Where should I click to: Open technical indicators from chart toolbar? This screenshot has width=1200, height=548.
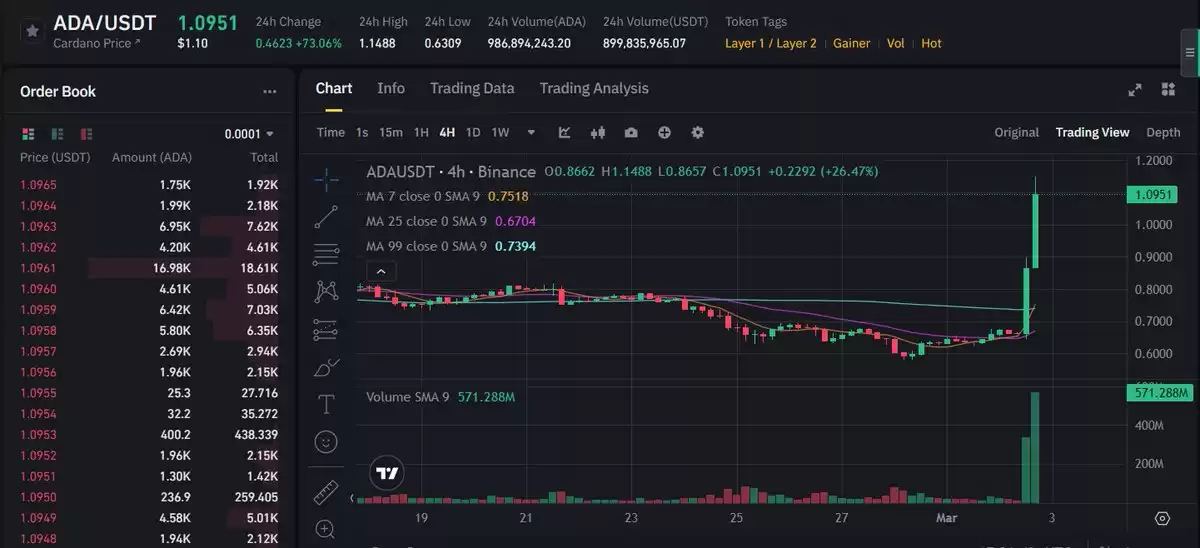point(565,132)
